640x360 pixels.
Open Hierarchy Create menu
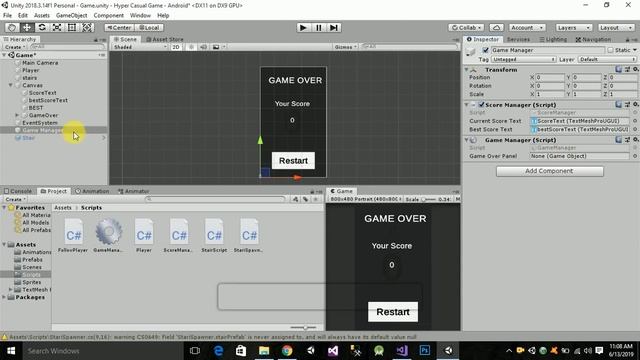click(15, 47)
